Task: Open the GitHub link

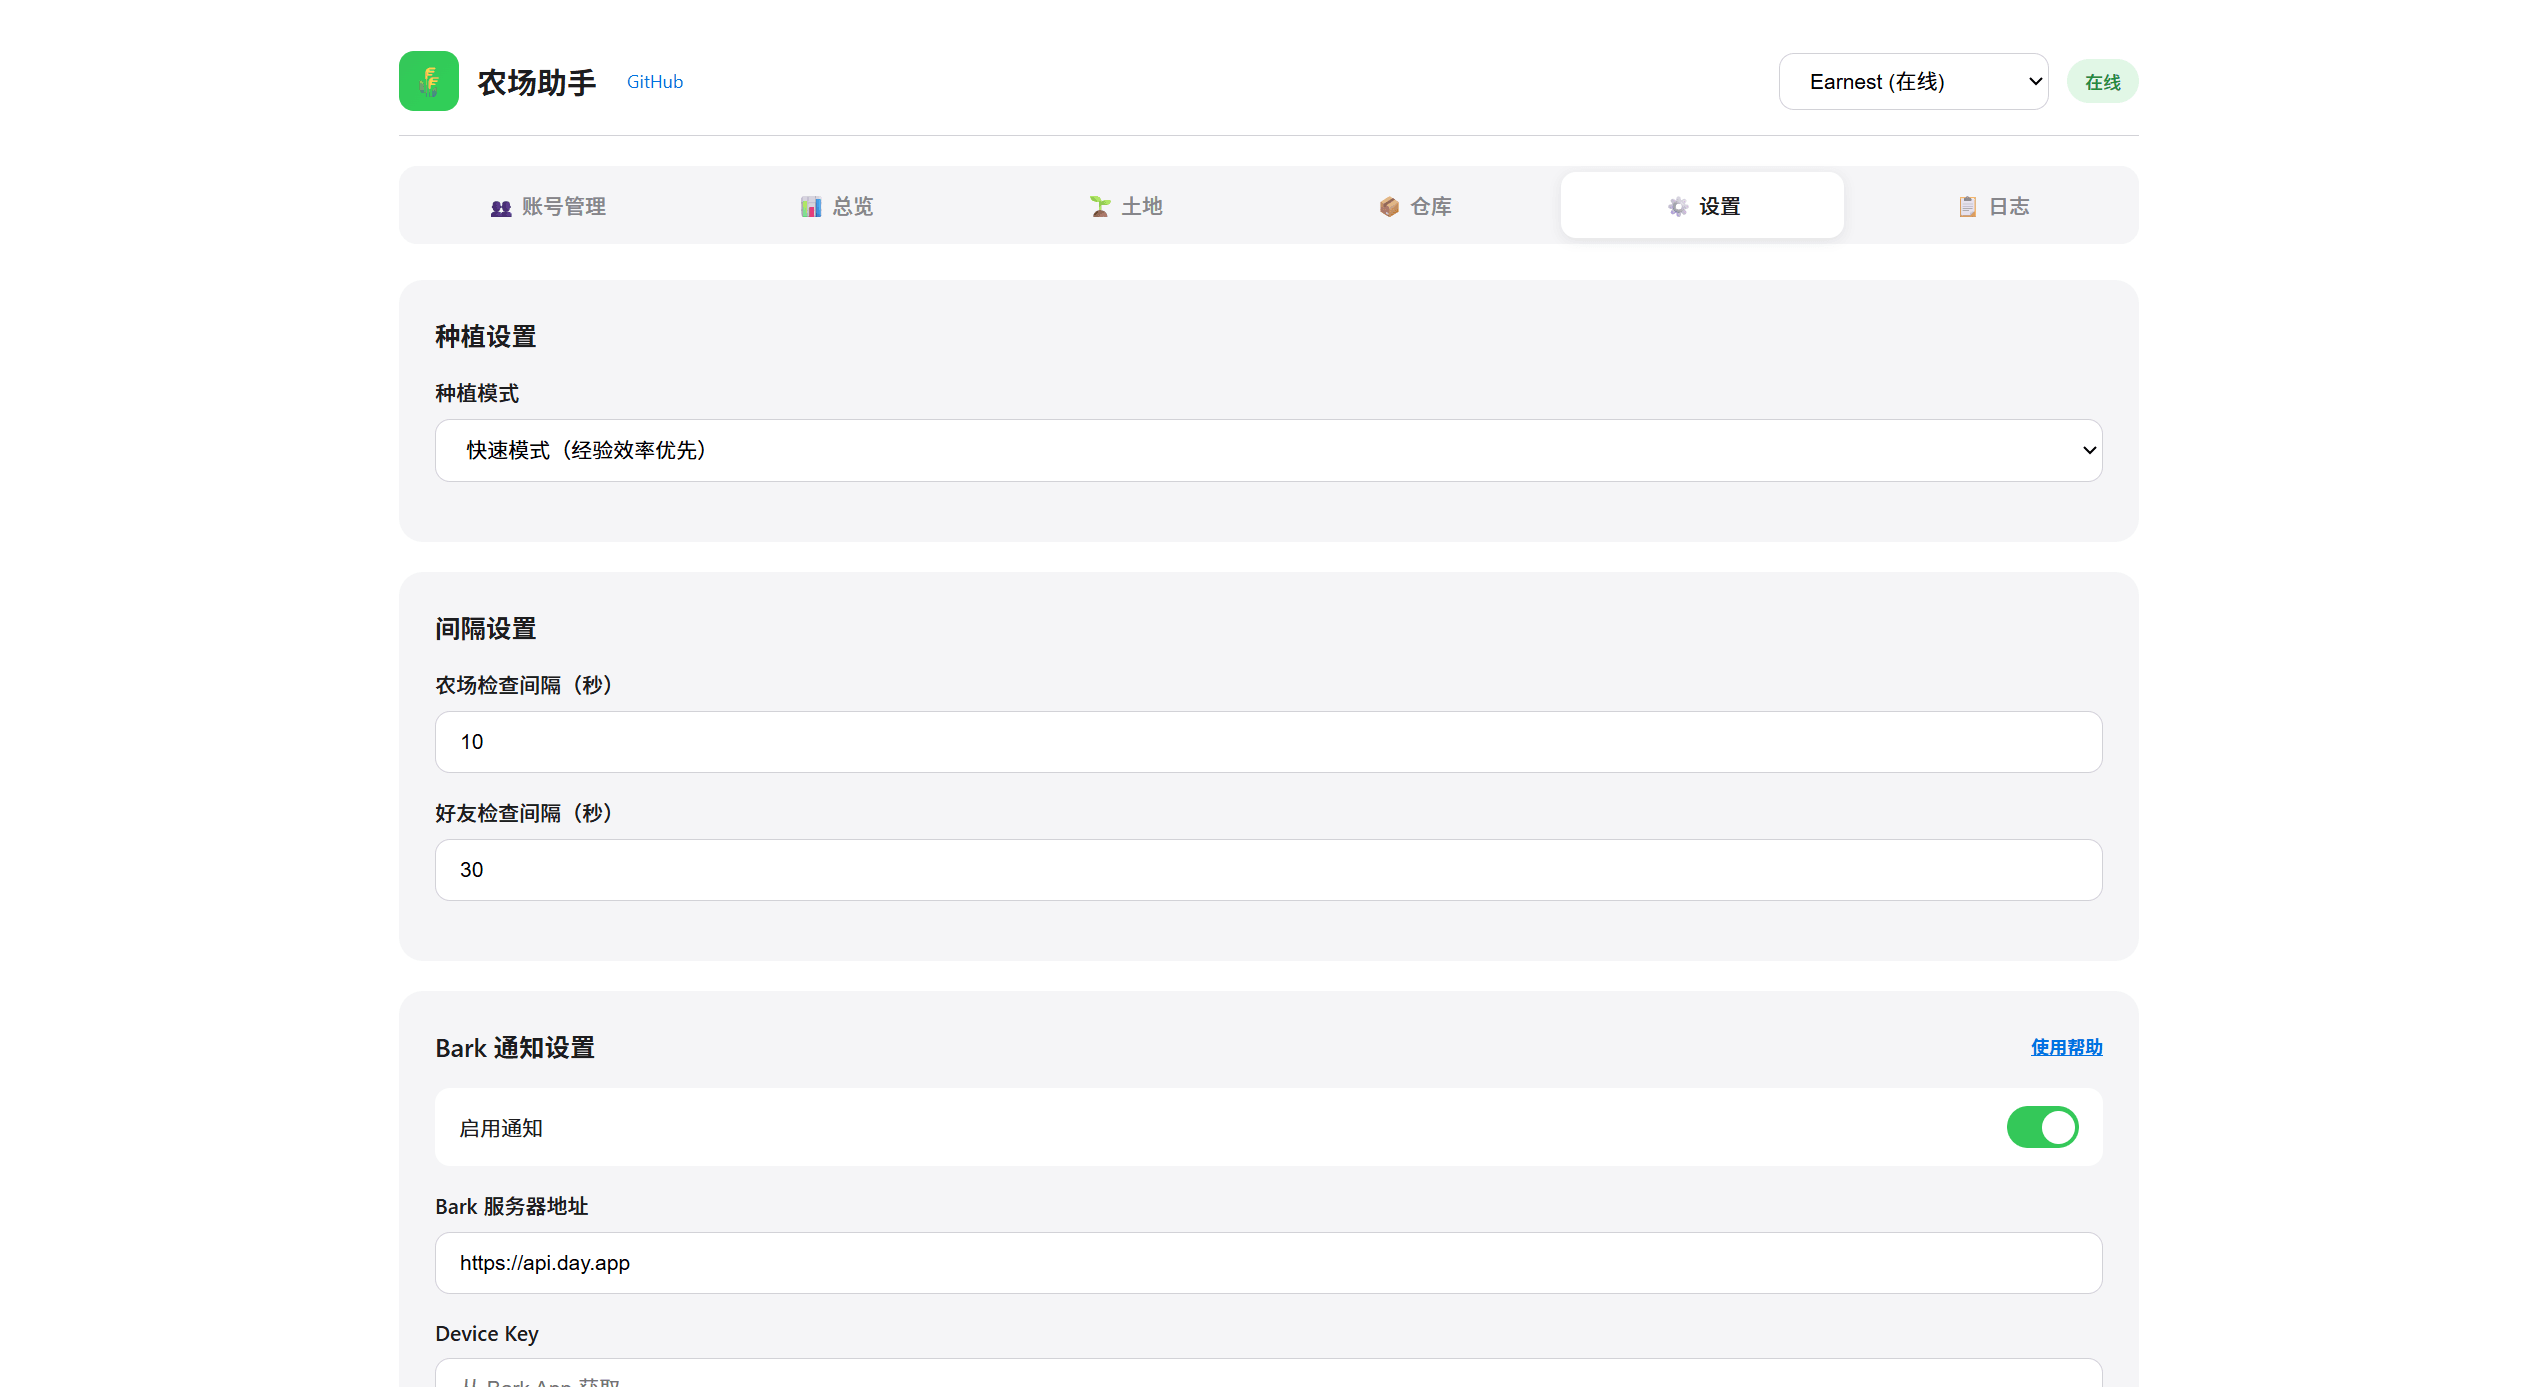Action: point(655,82)
